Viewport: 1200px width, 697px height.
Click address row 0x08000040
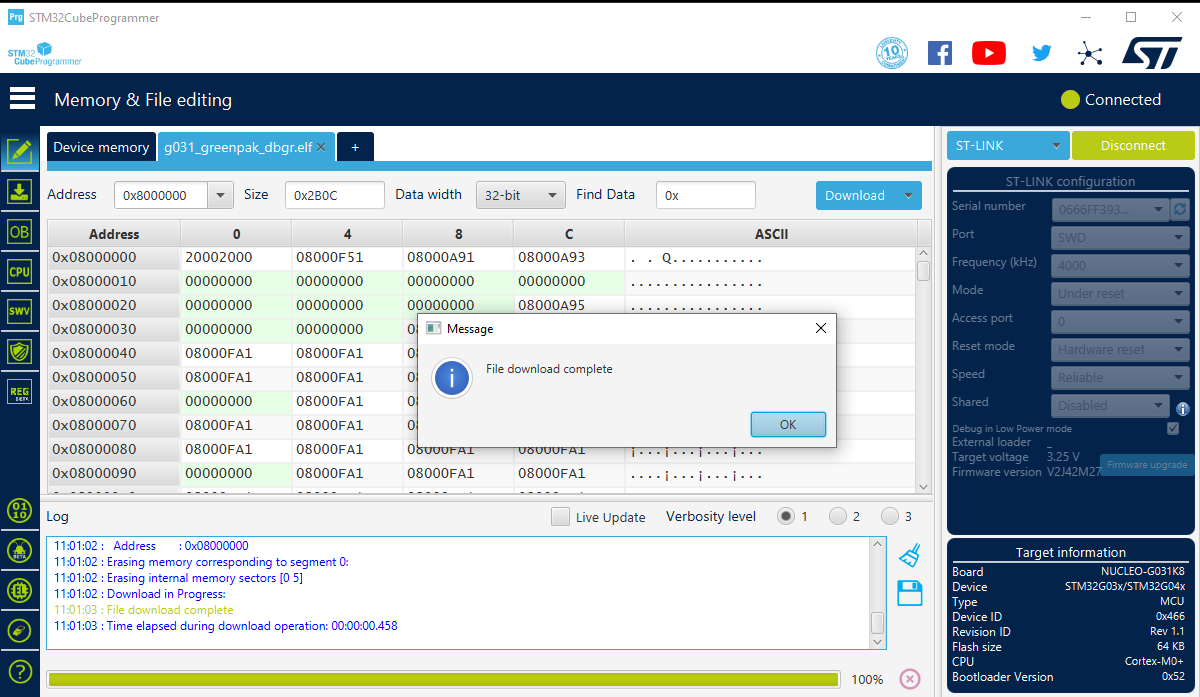[x=114, y=354]
